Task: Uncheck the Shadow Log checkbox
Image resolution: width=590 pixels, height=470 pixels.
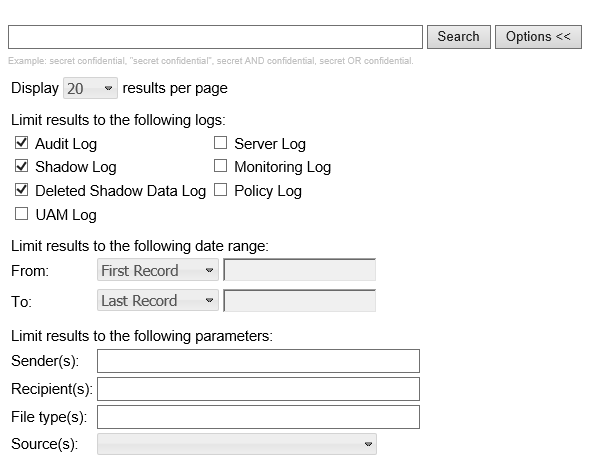Action: (x=21, y=166)
